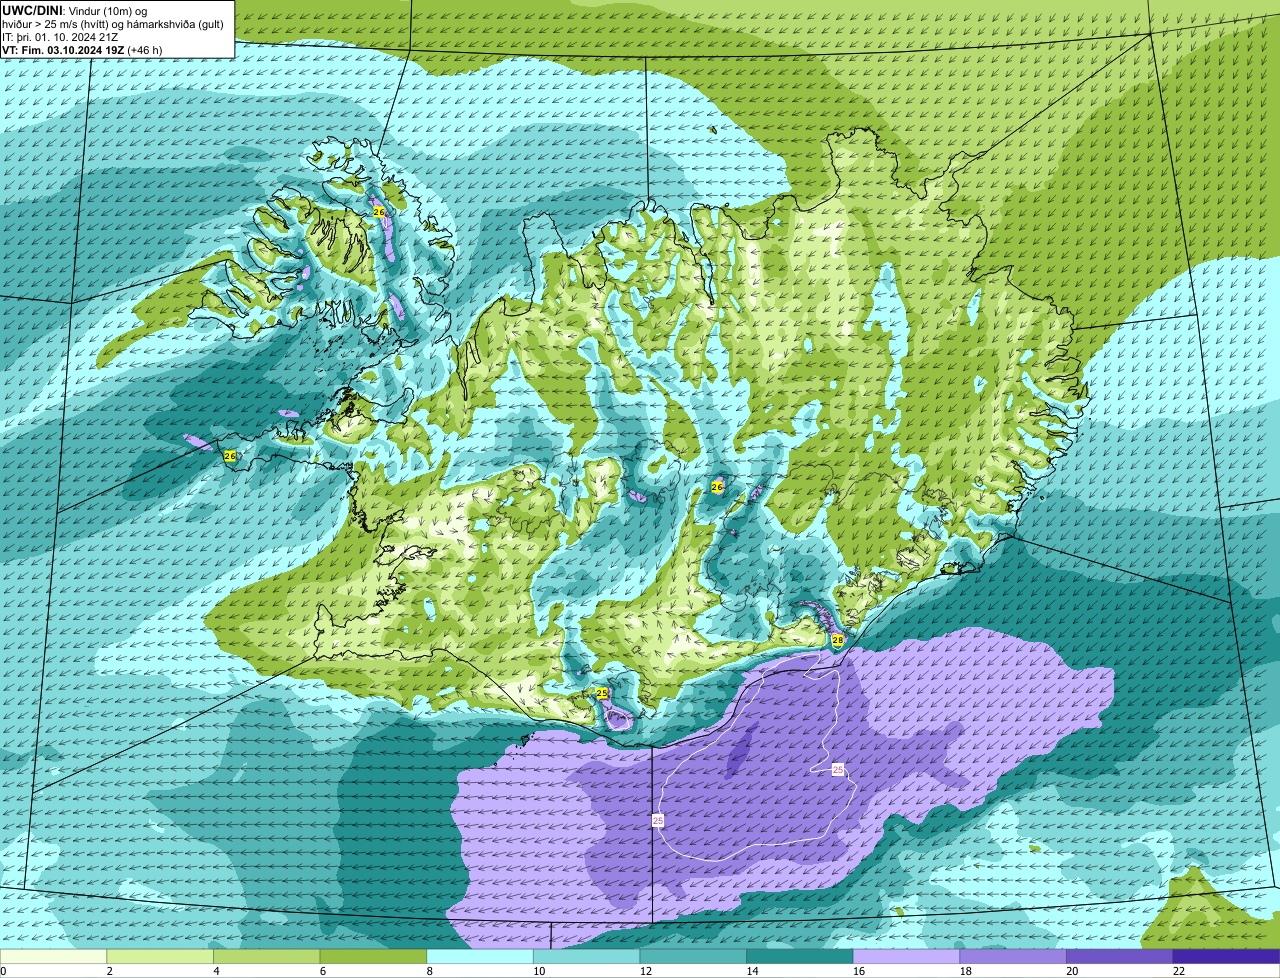This screenshot has width=1280, height=978.
Task: Click the darkest purple above-22 legend swatch
Action: [x=1227, y=957]
